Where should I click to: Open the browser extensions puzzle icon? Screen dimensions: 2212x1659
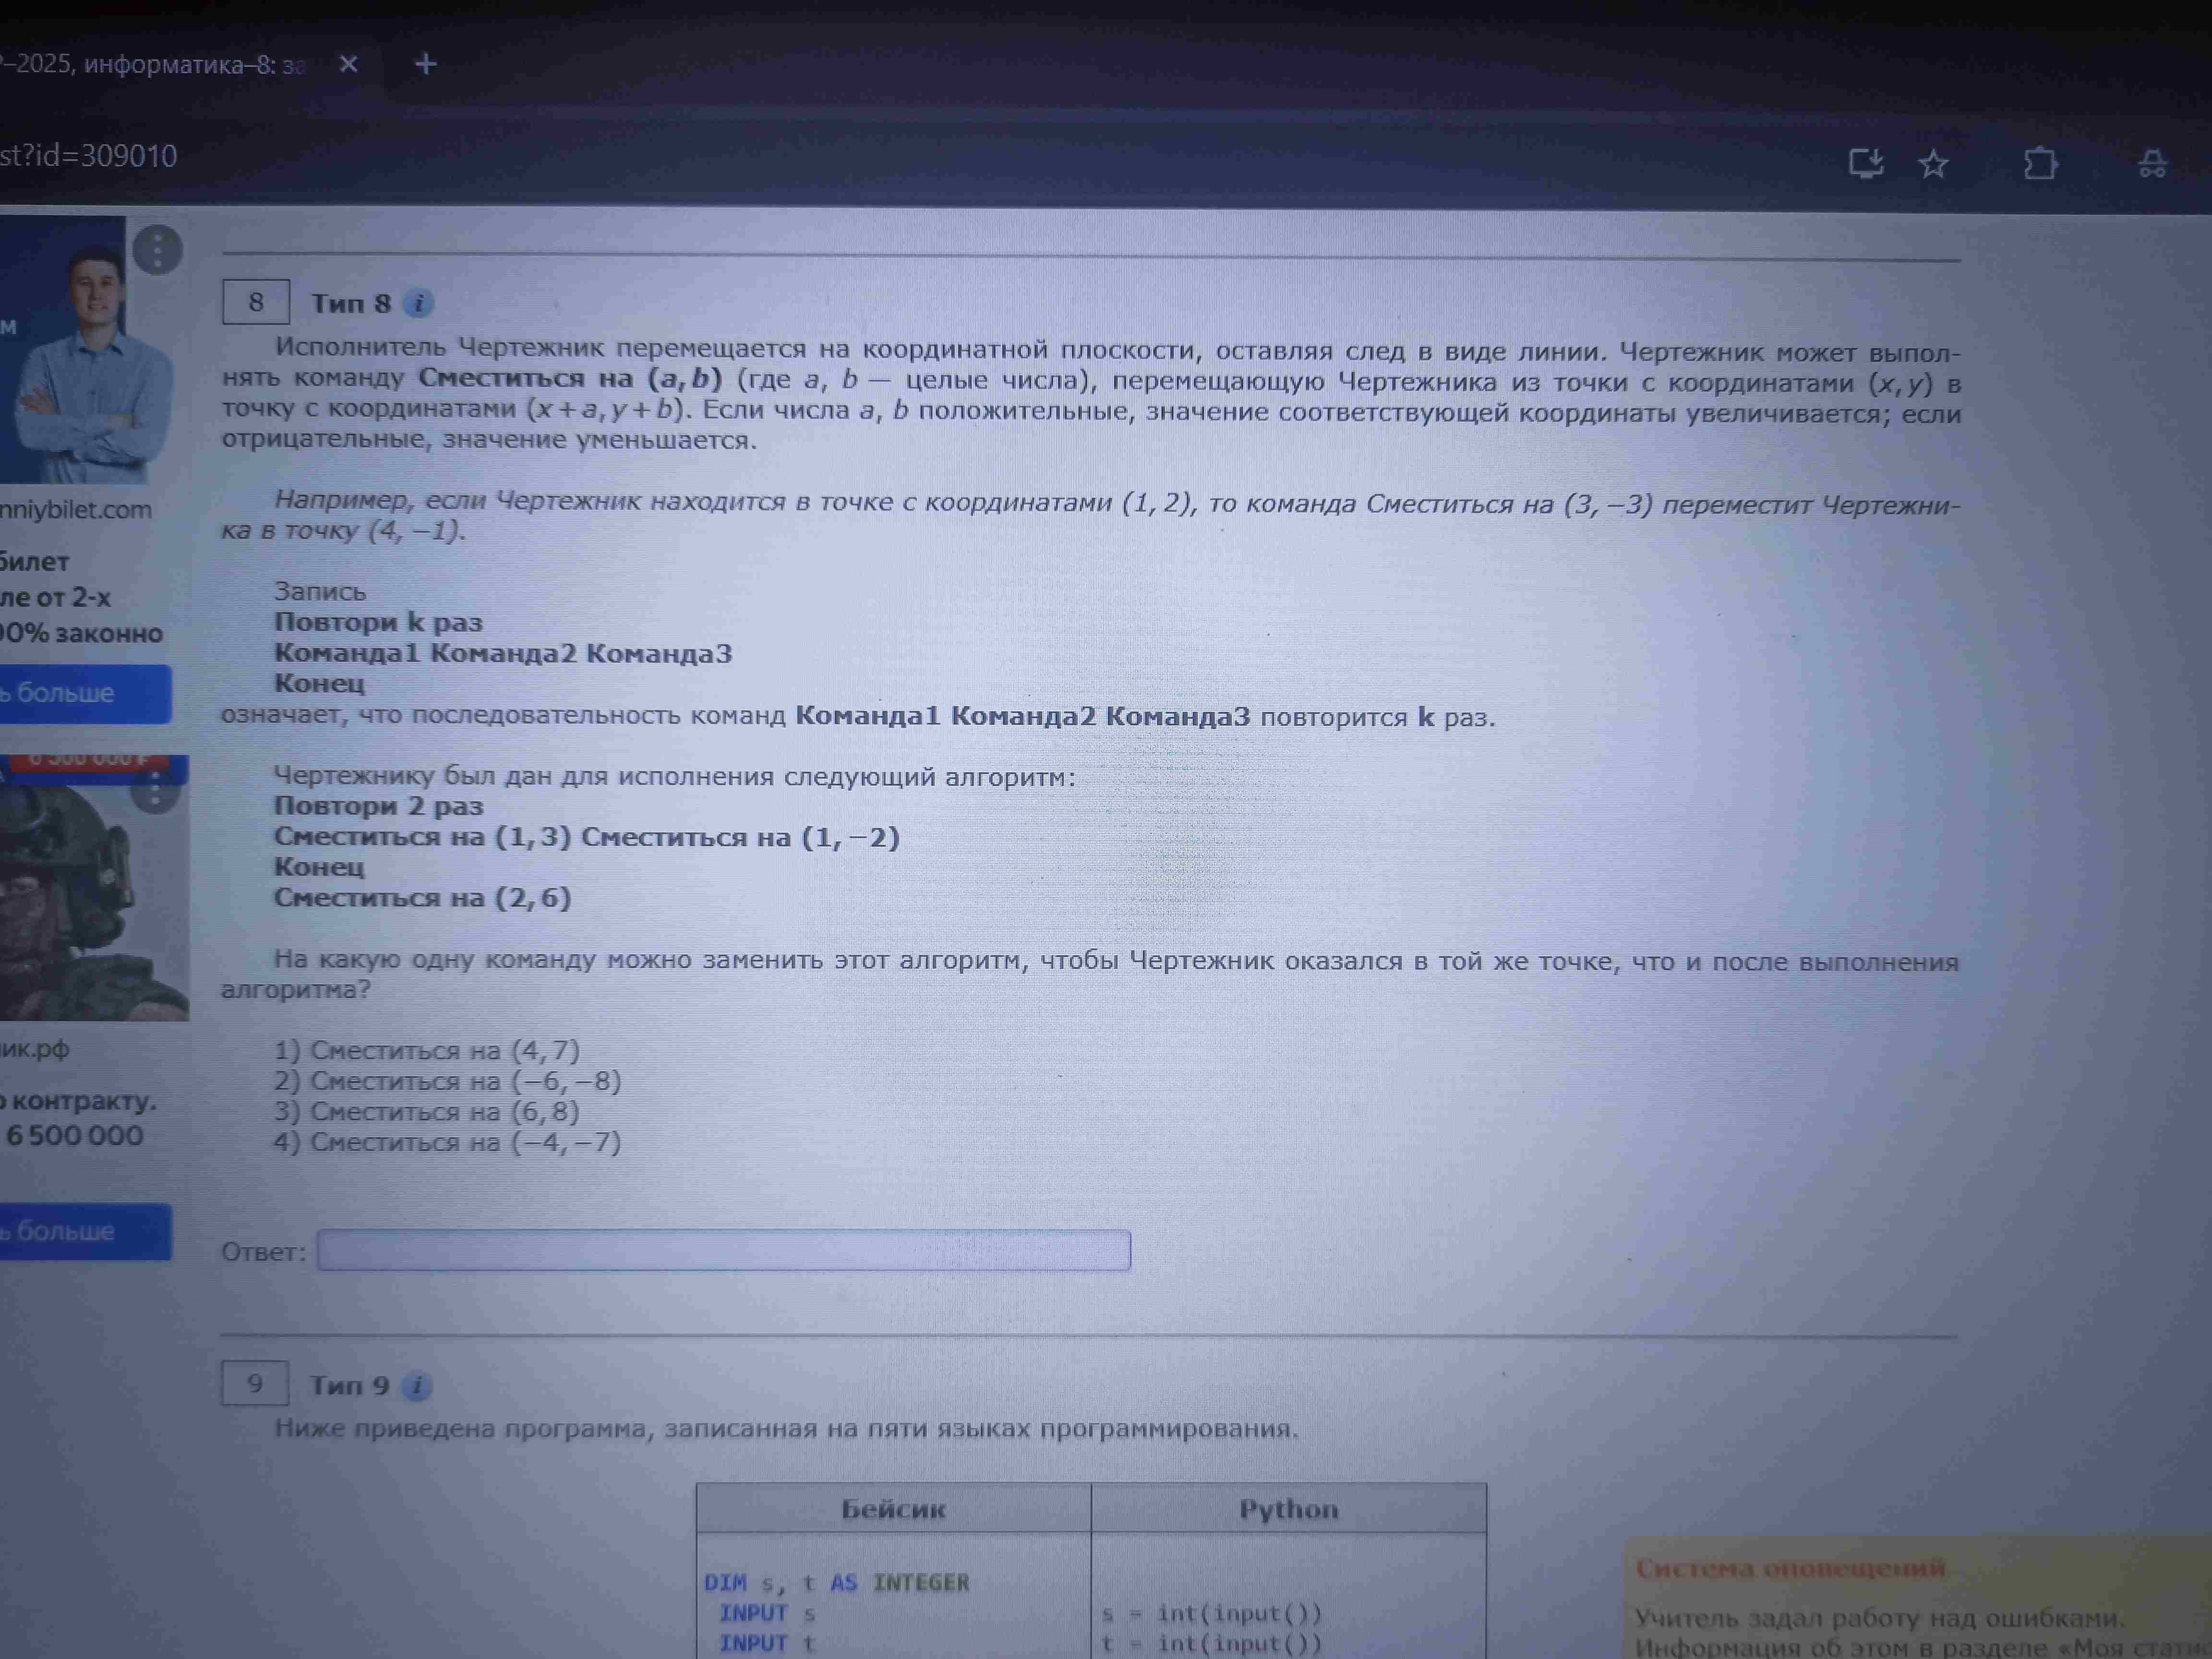point(2040,163)
